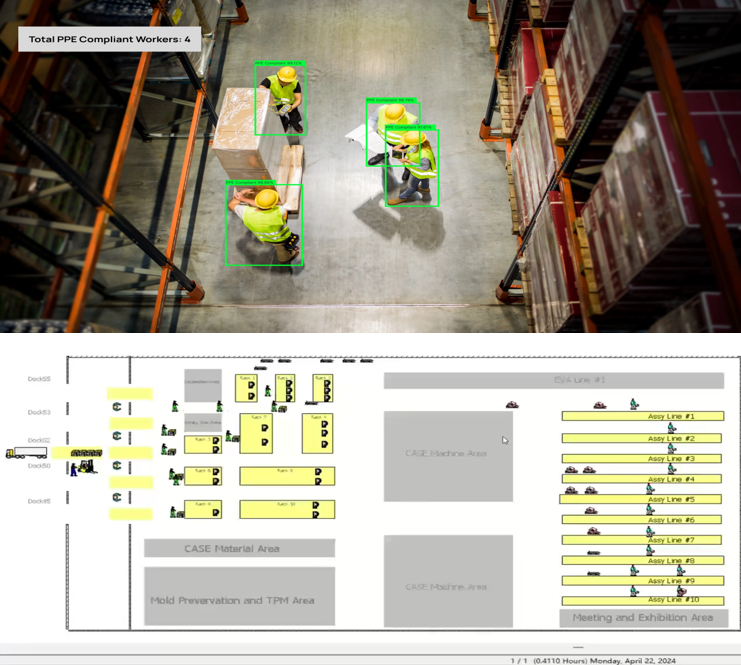This screenshot has width=741, height=665.
Task: Select the stack of pallets on the dock lane
Action: (86, 453)
